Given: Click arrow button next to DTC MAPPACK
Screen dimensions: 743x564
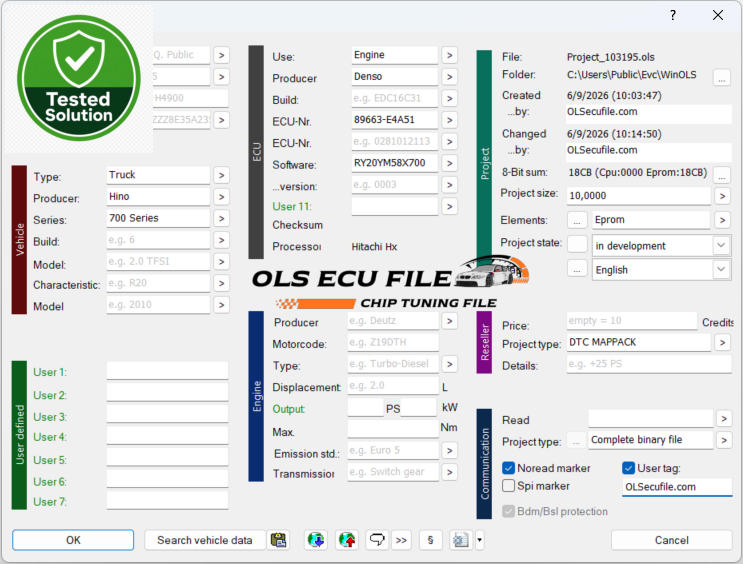Looking at the screenshot, I should click(x=722, y=342).
